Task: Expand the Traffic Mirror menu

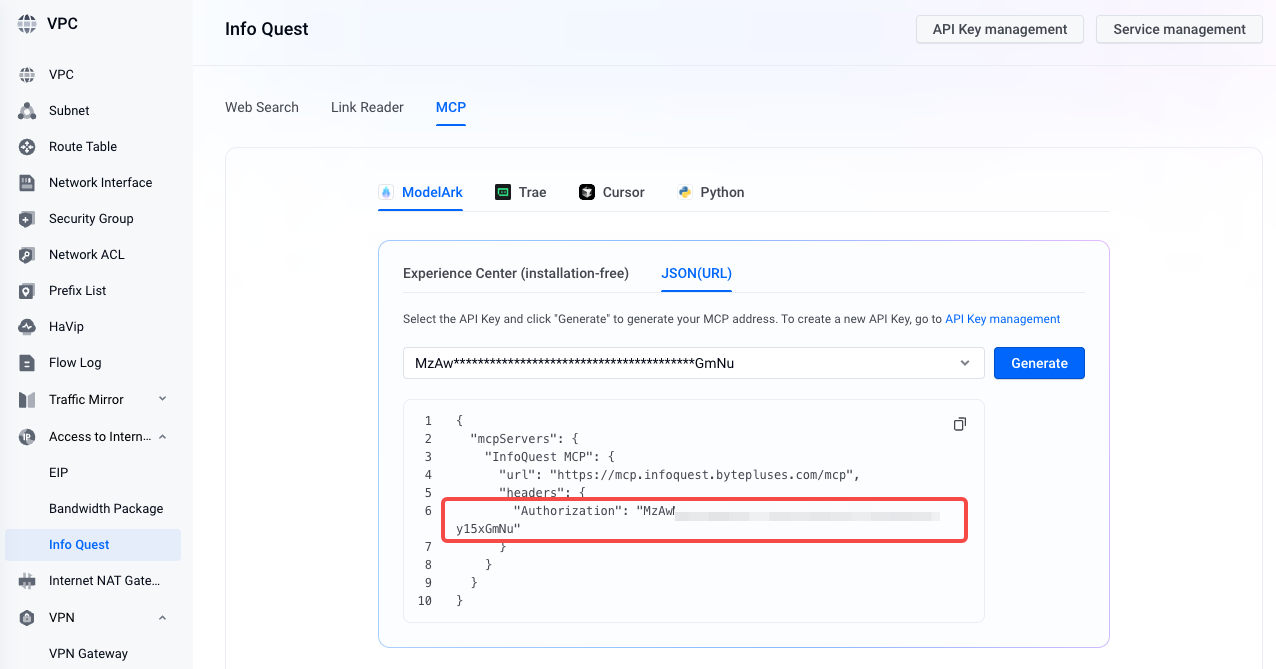Action: (x=162, y=399)
